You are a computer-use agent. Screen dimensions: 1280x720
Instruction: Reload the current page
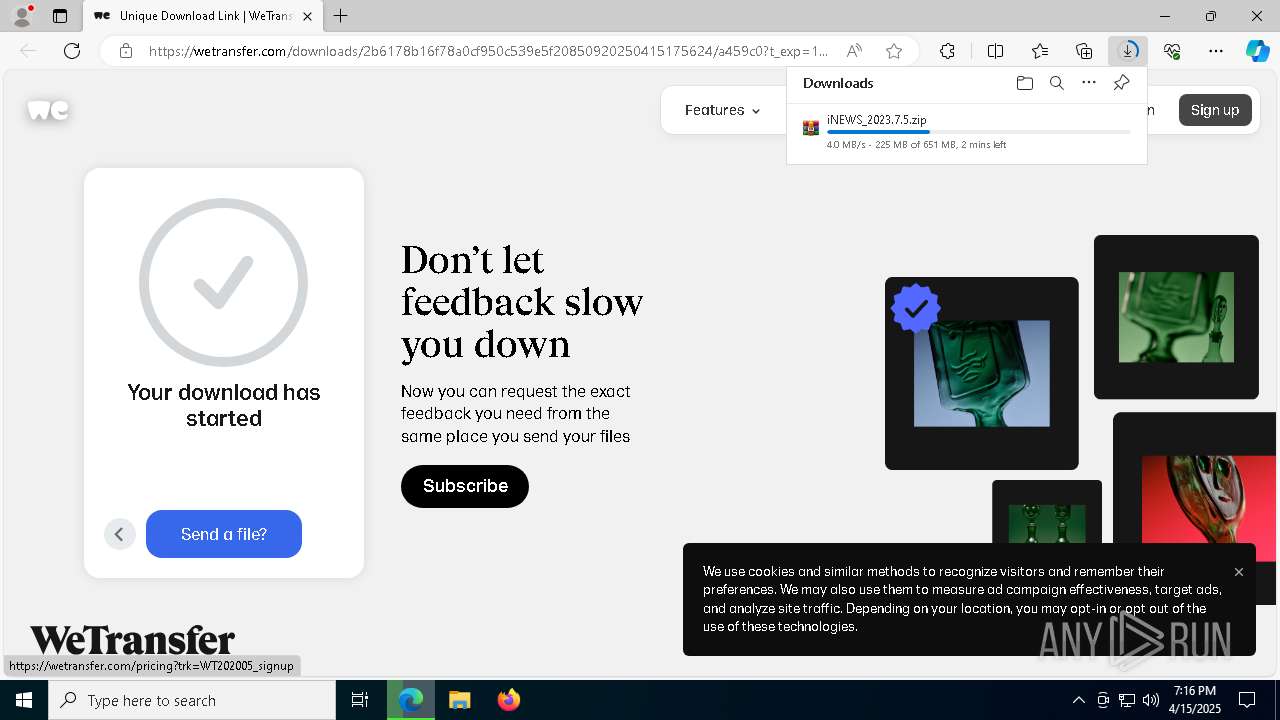[x=72, y=51]
